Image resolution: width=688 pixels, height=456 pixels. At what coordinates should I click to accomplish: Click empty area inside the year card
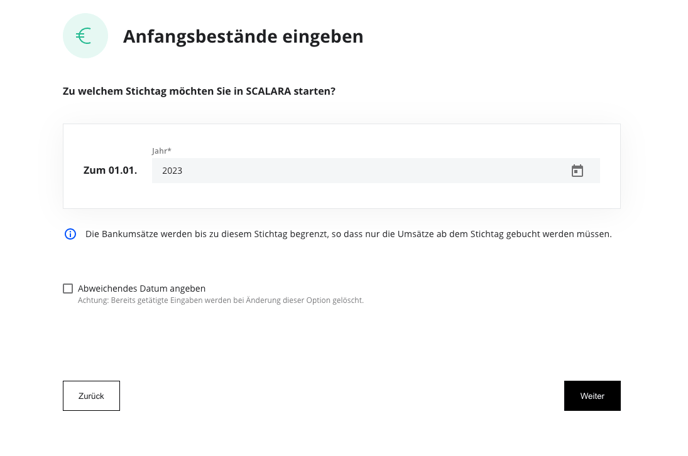[341, 196]
